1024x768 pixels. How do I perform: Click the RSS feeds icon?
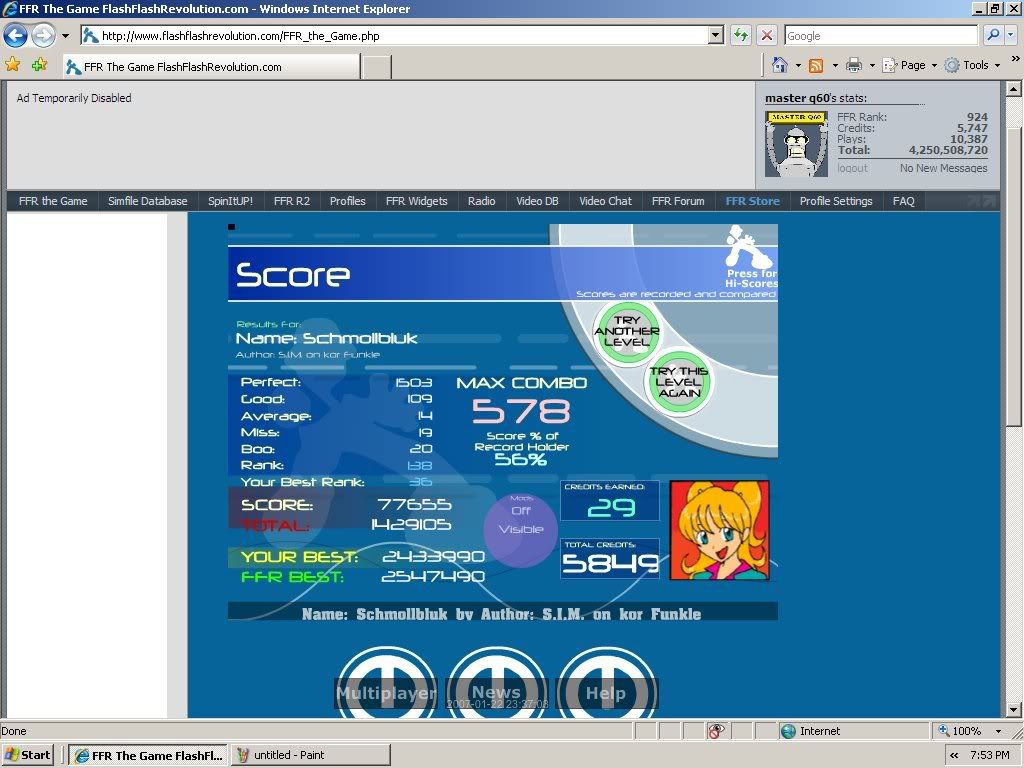pos(816,65)
